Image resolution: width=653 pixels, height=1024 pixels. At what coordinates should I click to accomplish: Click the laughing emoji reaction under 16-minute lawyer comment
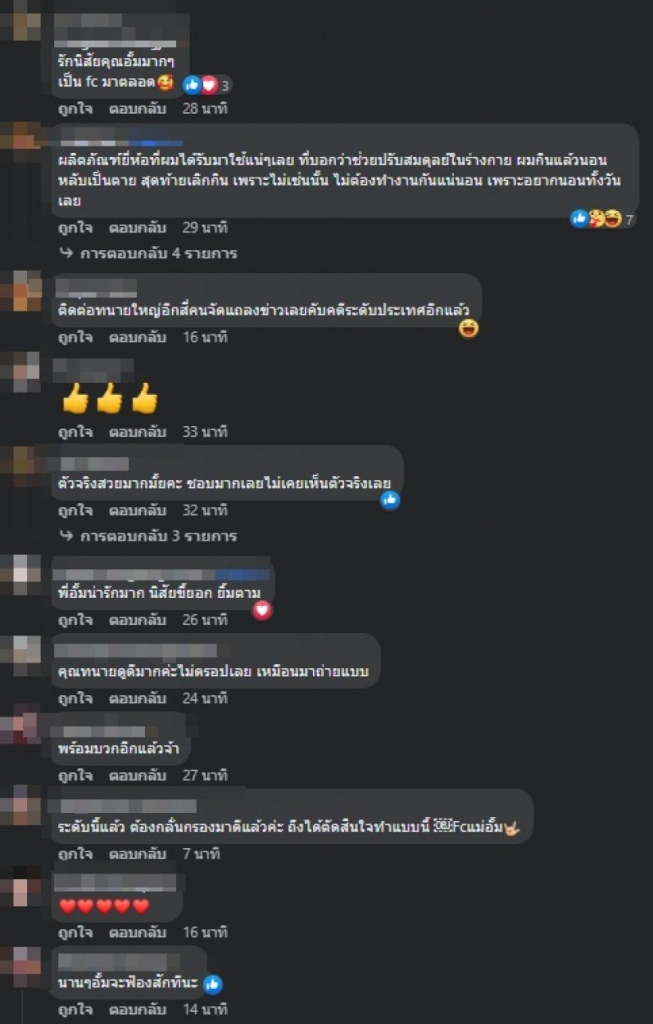point(468,328)
